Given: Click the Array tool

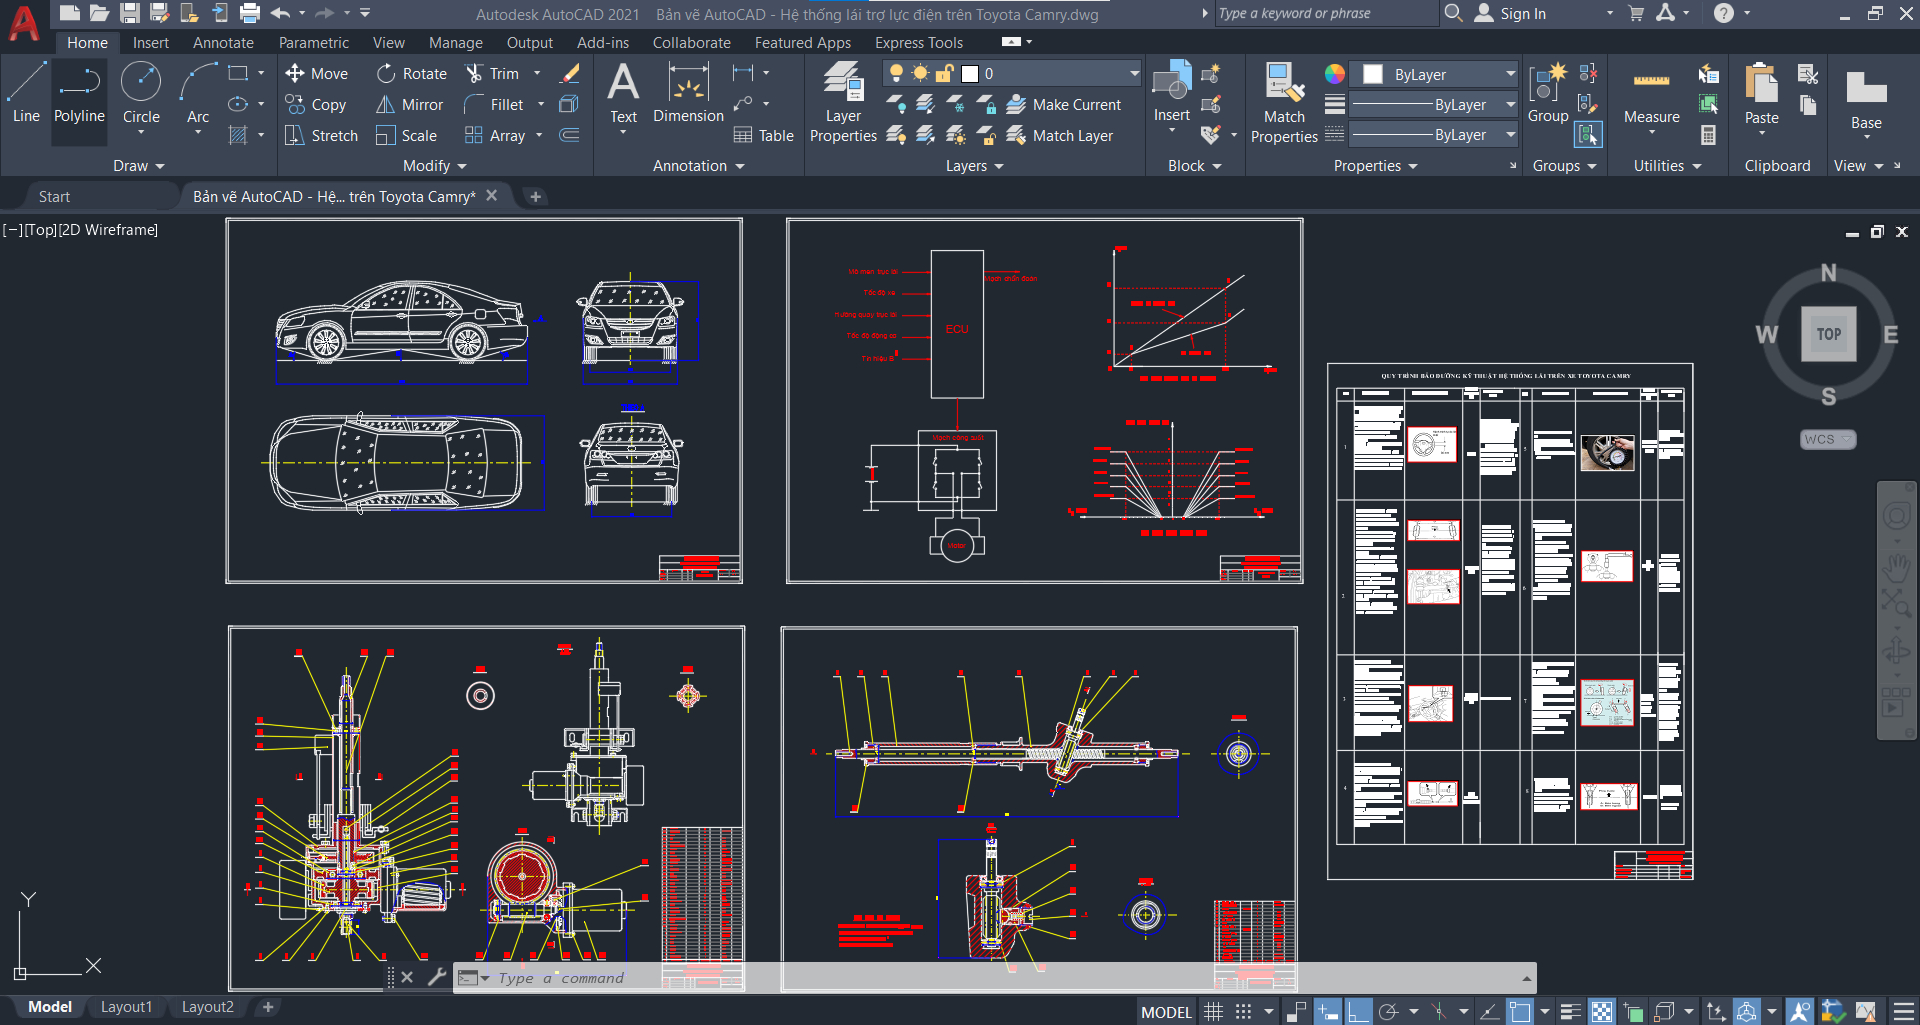Looking at the screenshot, I should pyautogui.click(x=495, y=135).
